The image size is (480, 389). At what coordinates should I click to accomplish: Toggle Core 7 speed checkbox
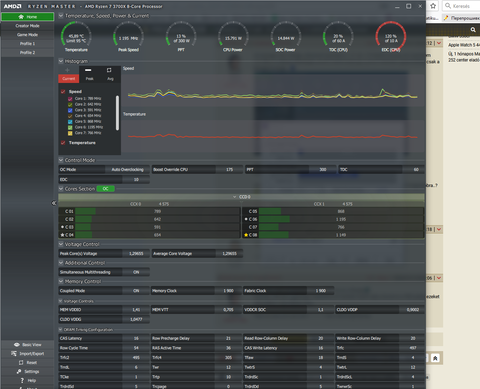(x=70, y=133)
